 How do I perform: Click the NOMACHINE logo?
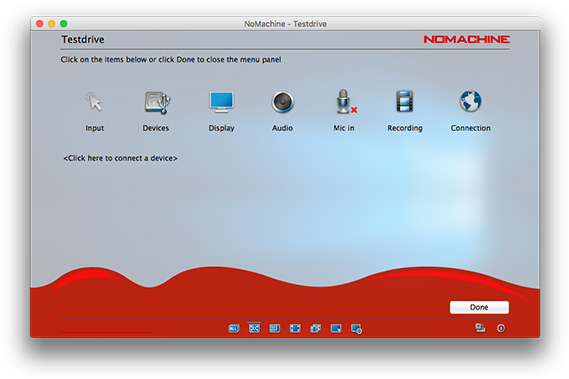(x=466, y=39)
